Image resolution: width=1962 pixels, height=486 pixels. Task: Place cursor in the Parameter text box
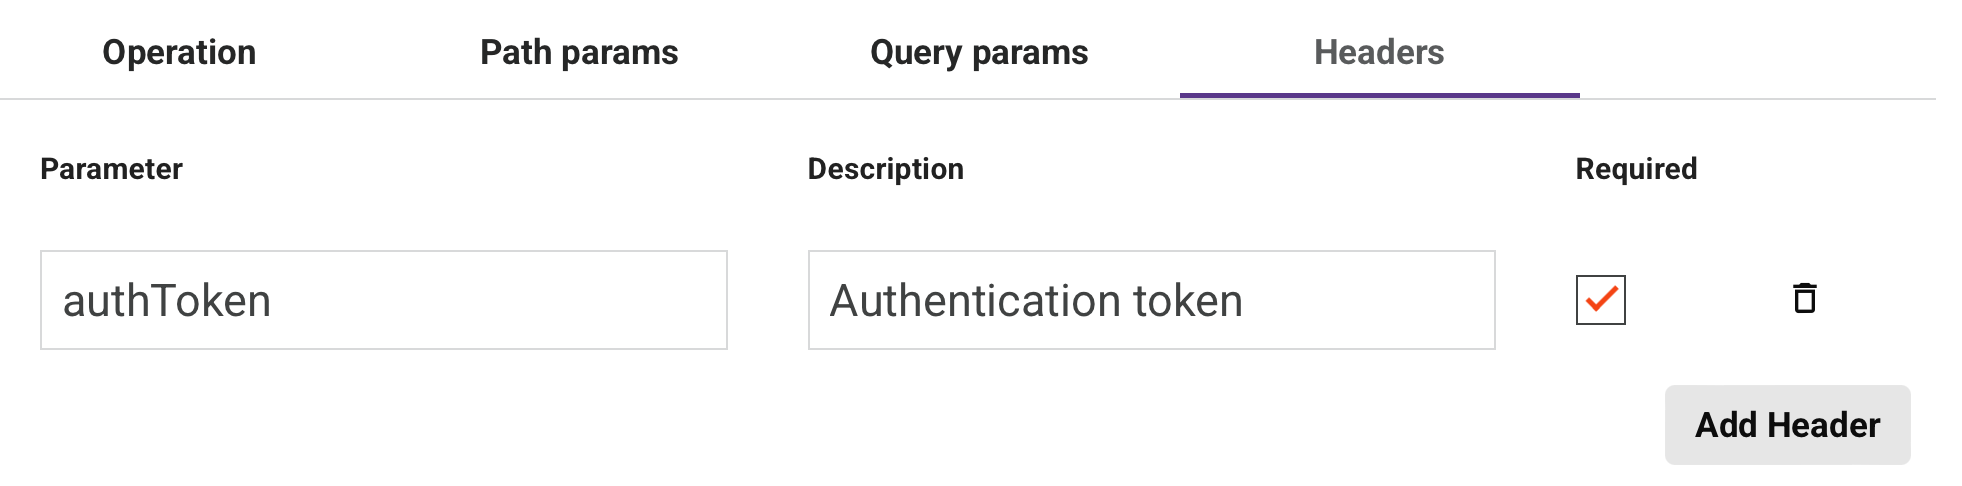[383, 300]
